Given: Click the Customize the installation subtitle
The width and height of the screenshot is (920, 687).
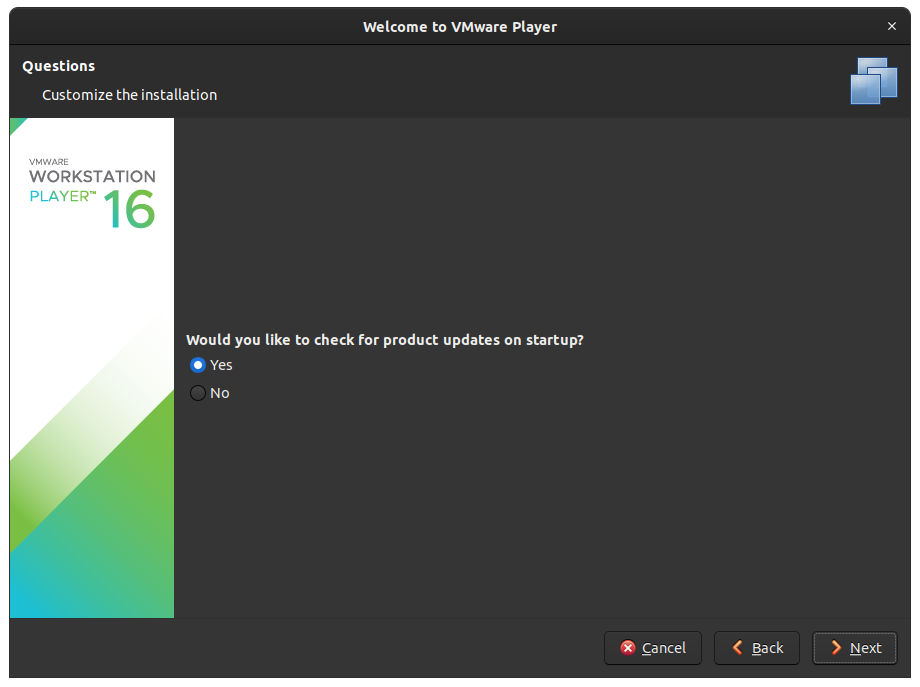Looking at the screenshot, I should pyautogui.click(x=129, y=95).
